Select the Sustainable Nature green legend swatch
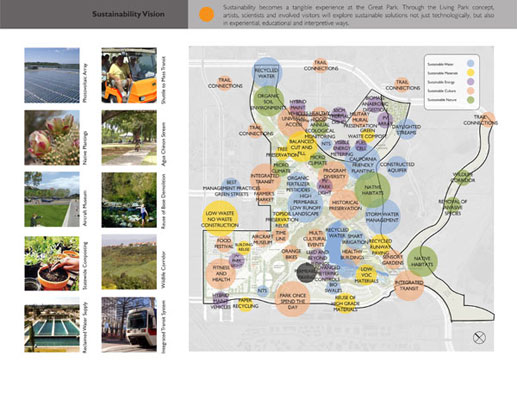 [470, 100]
